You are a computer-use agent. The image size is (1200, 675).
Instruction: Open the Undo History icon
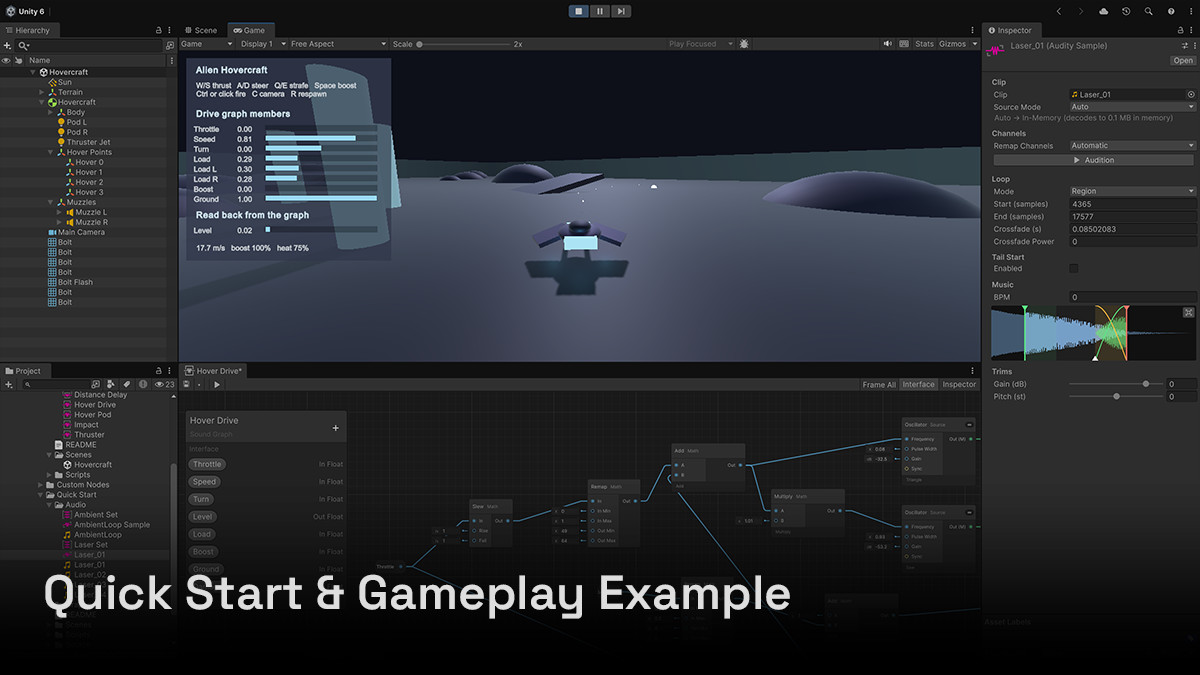tap(1126, 11)
